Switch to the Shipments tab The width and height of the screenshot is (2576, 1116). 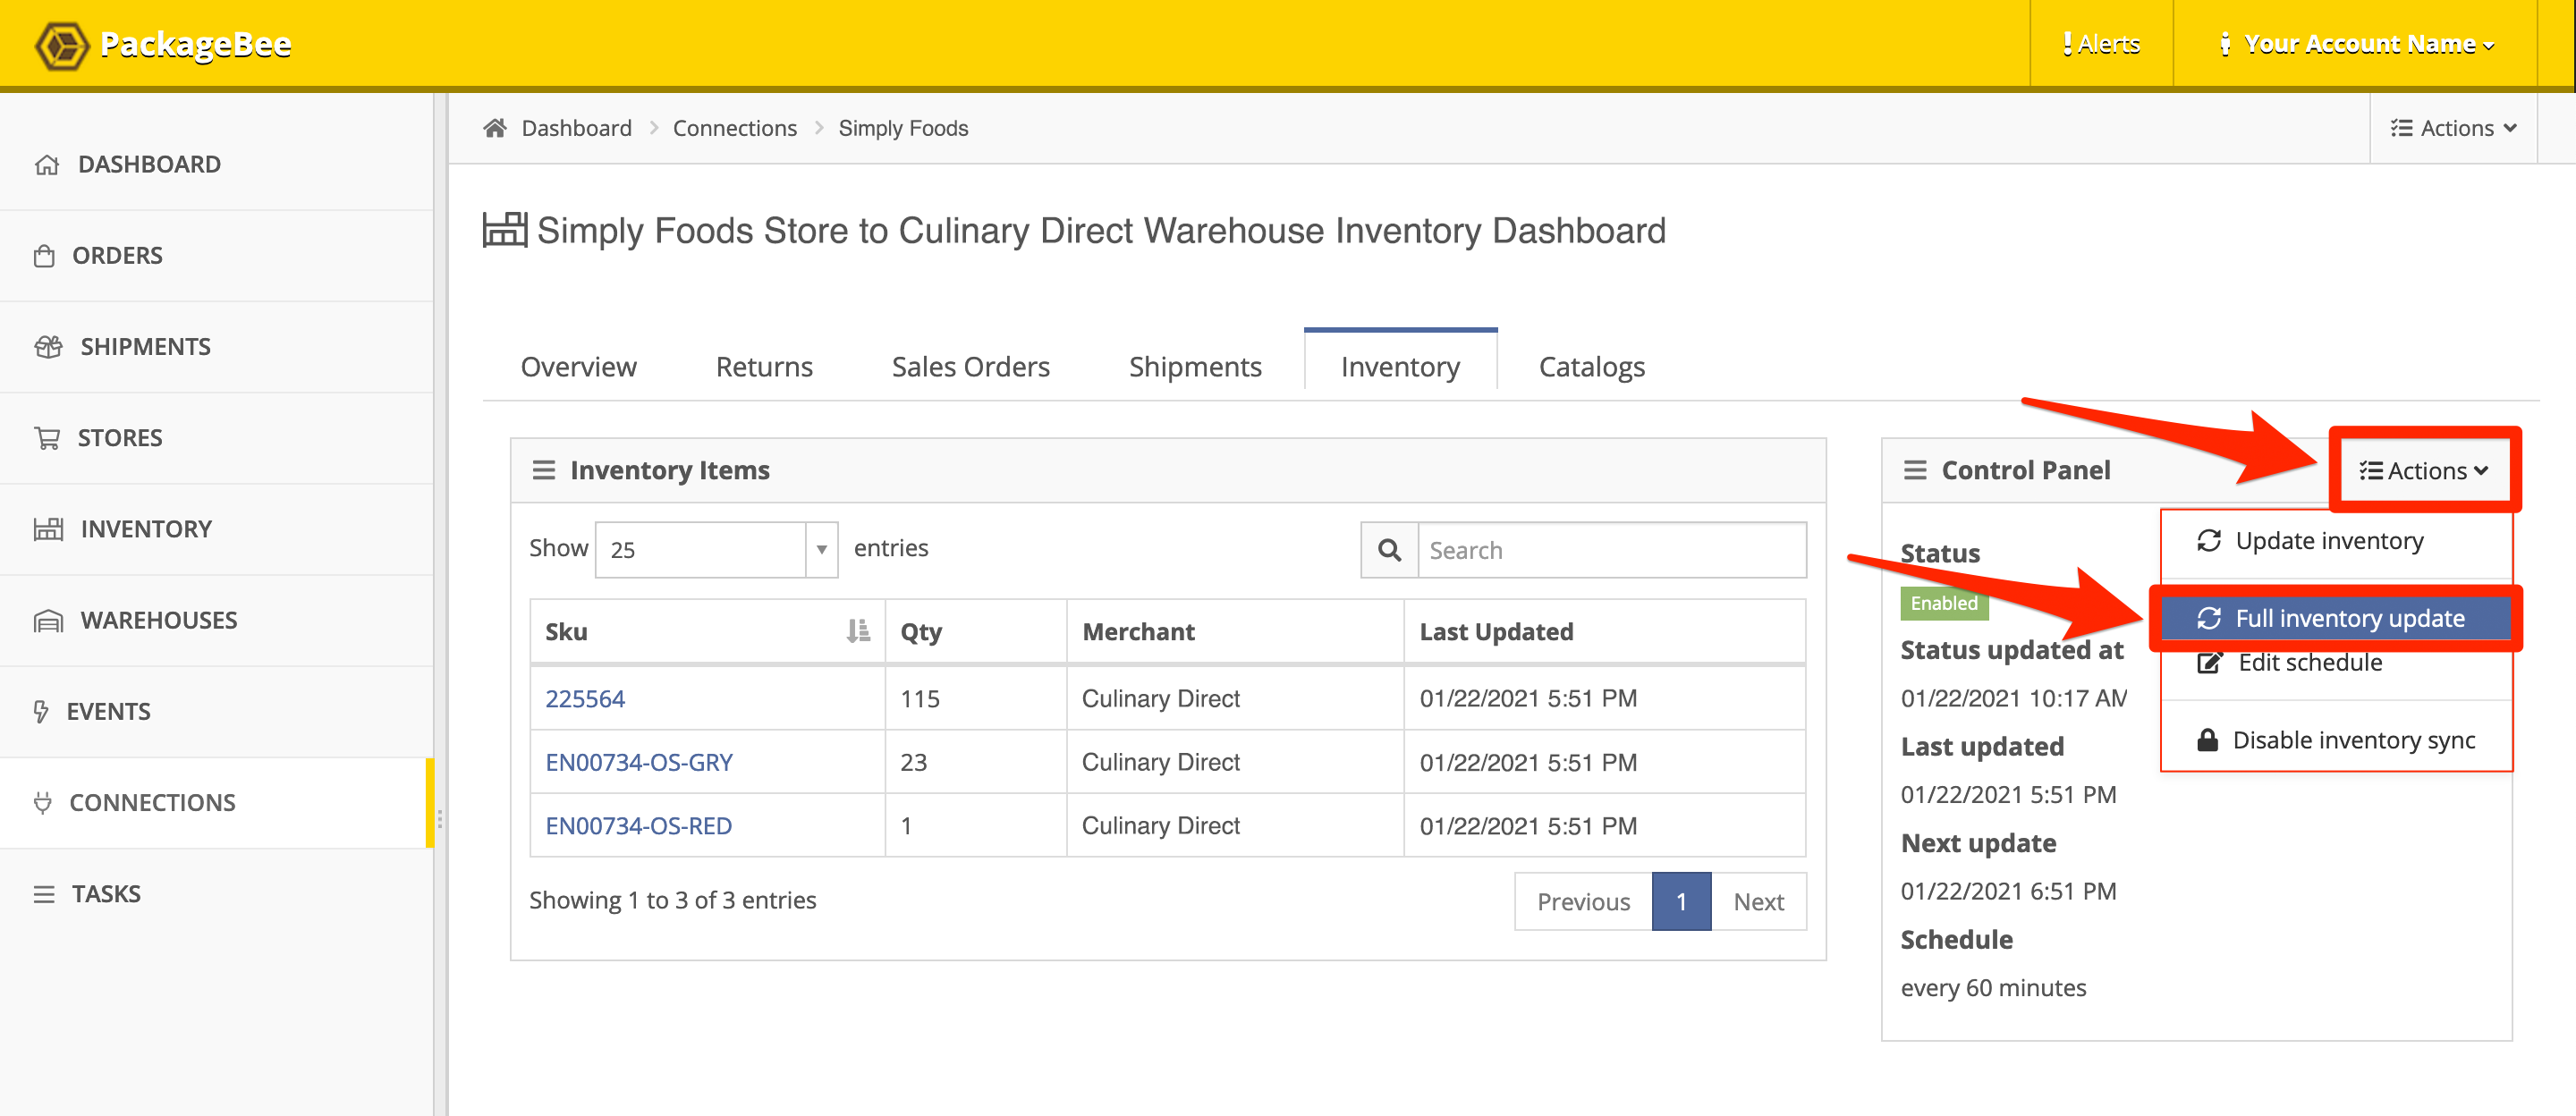[1195, 366]
